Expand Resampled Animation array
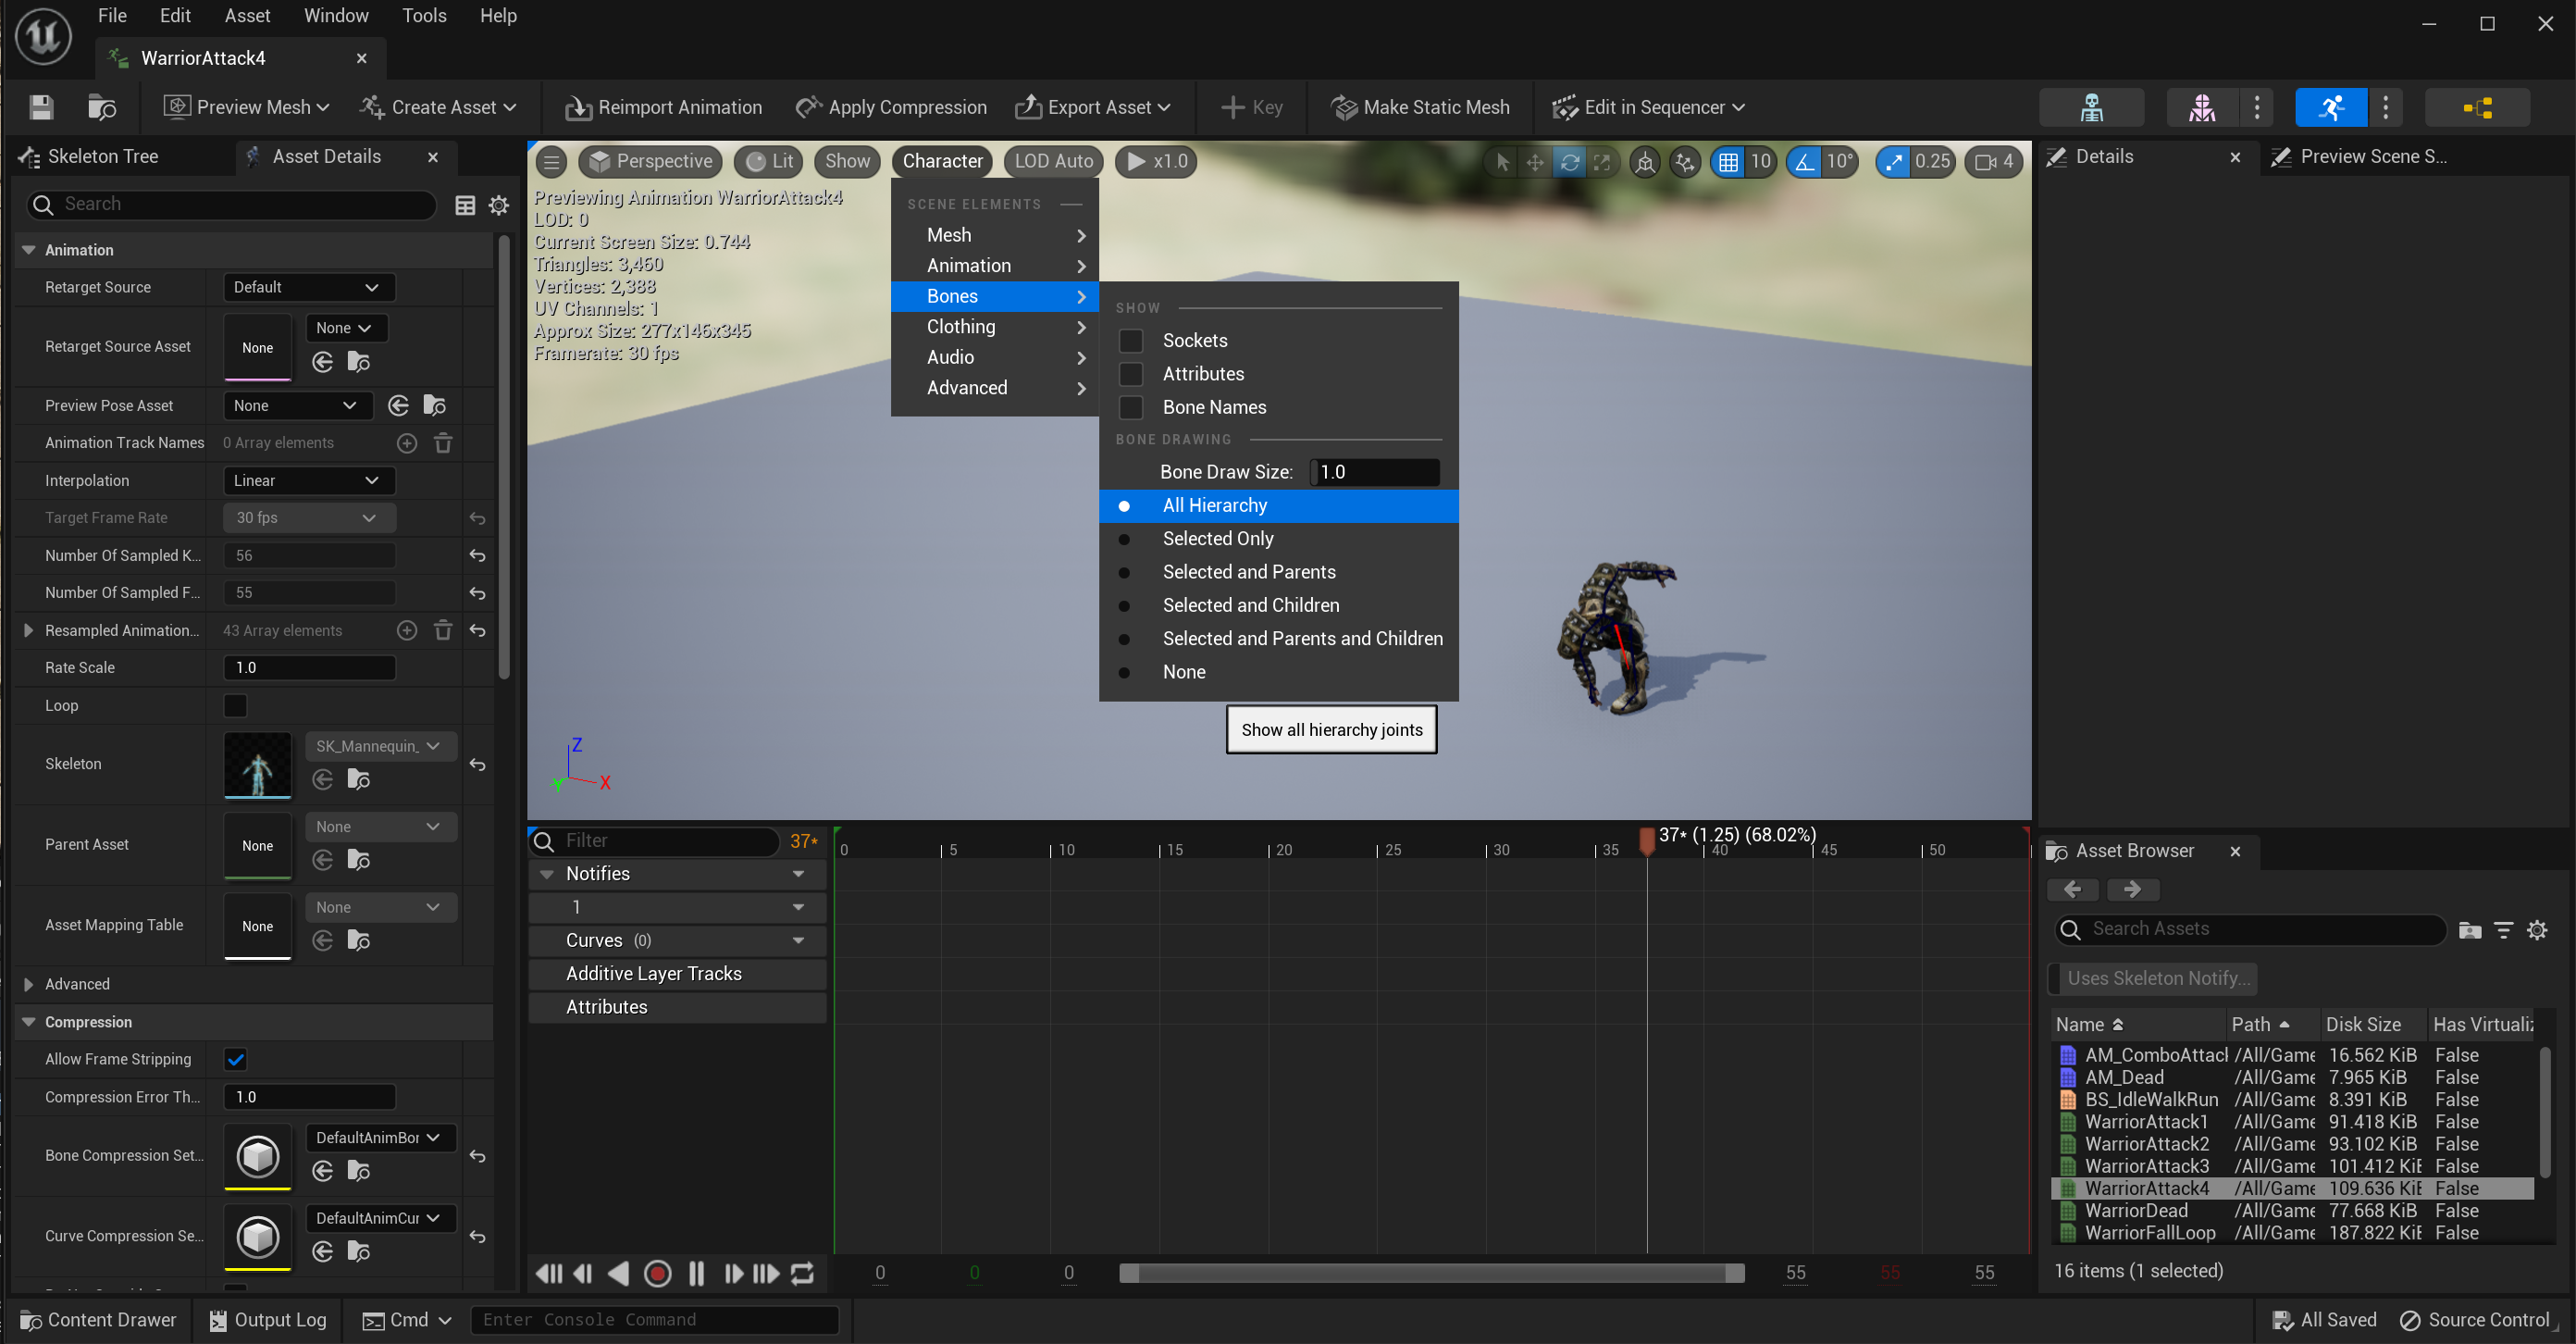Image resolution: width=2576 pixels, height=1344 pixels. [x=28, y=630]
